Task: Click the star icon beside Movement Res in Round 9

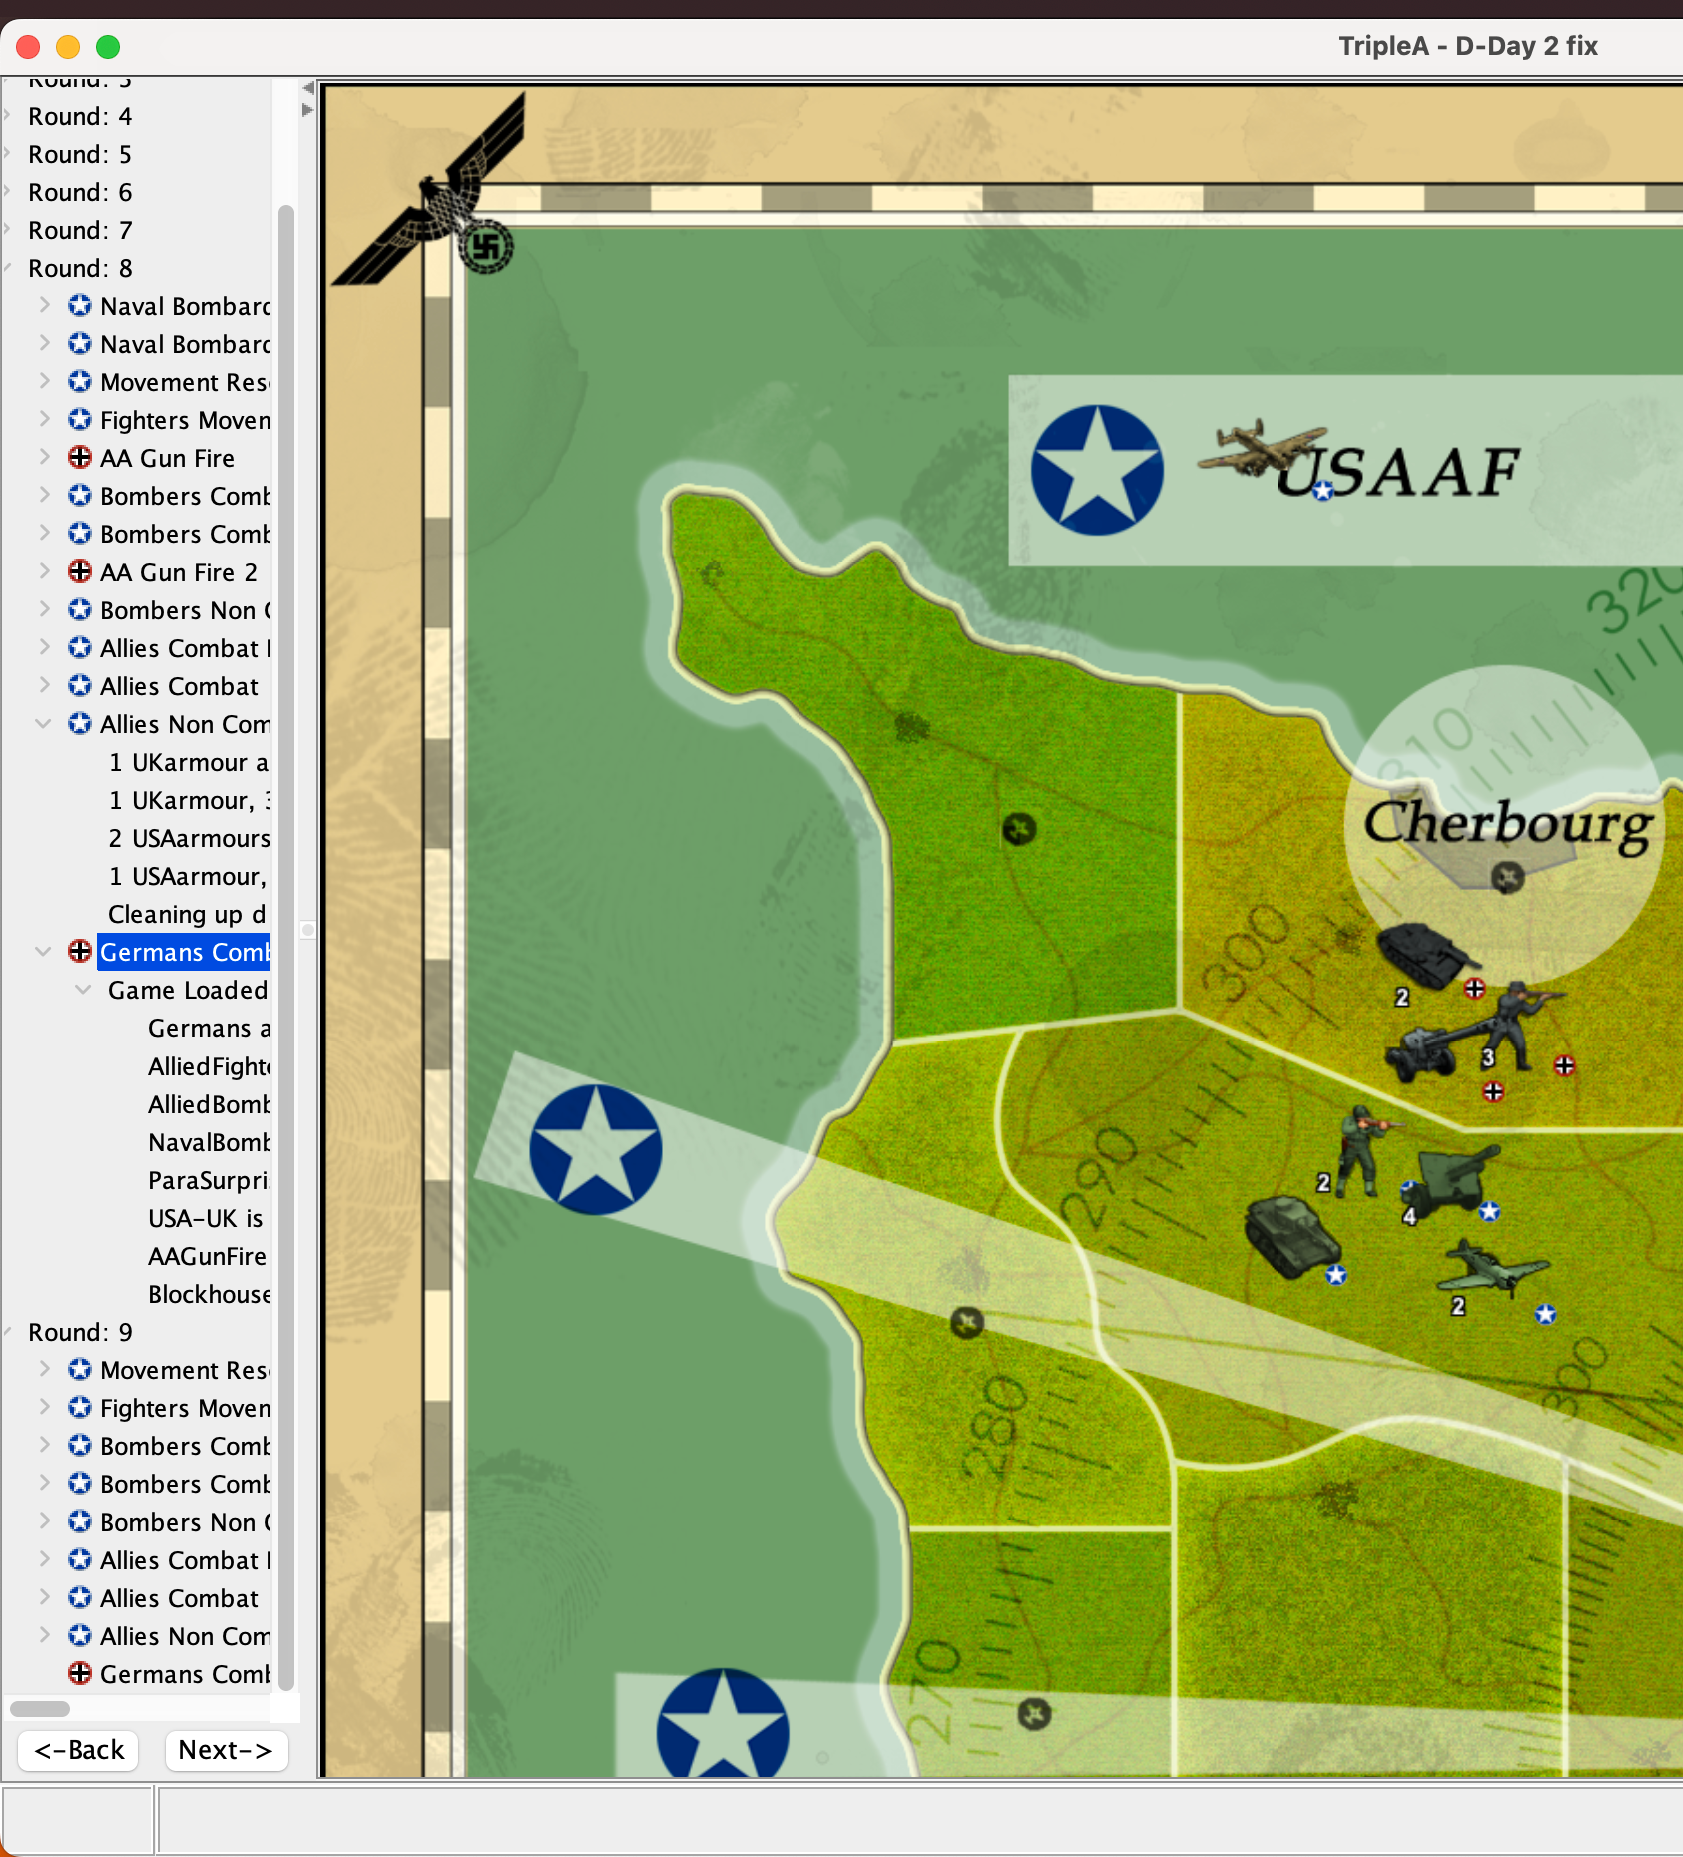Action: click(80, 1369)
